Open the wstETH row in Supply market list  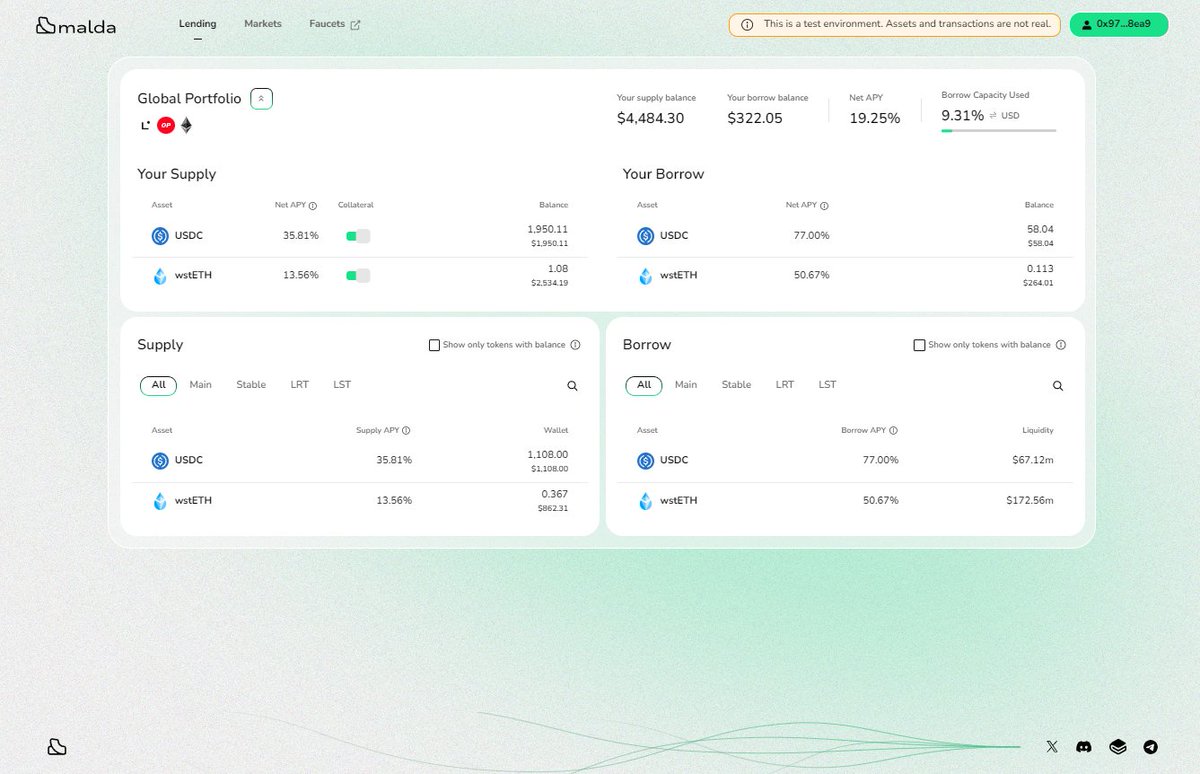pos(360,501)
